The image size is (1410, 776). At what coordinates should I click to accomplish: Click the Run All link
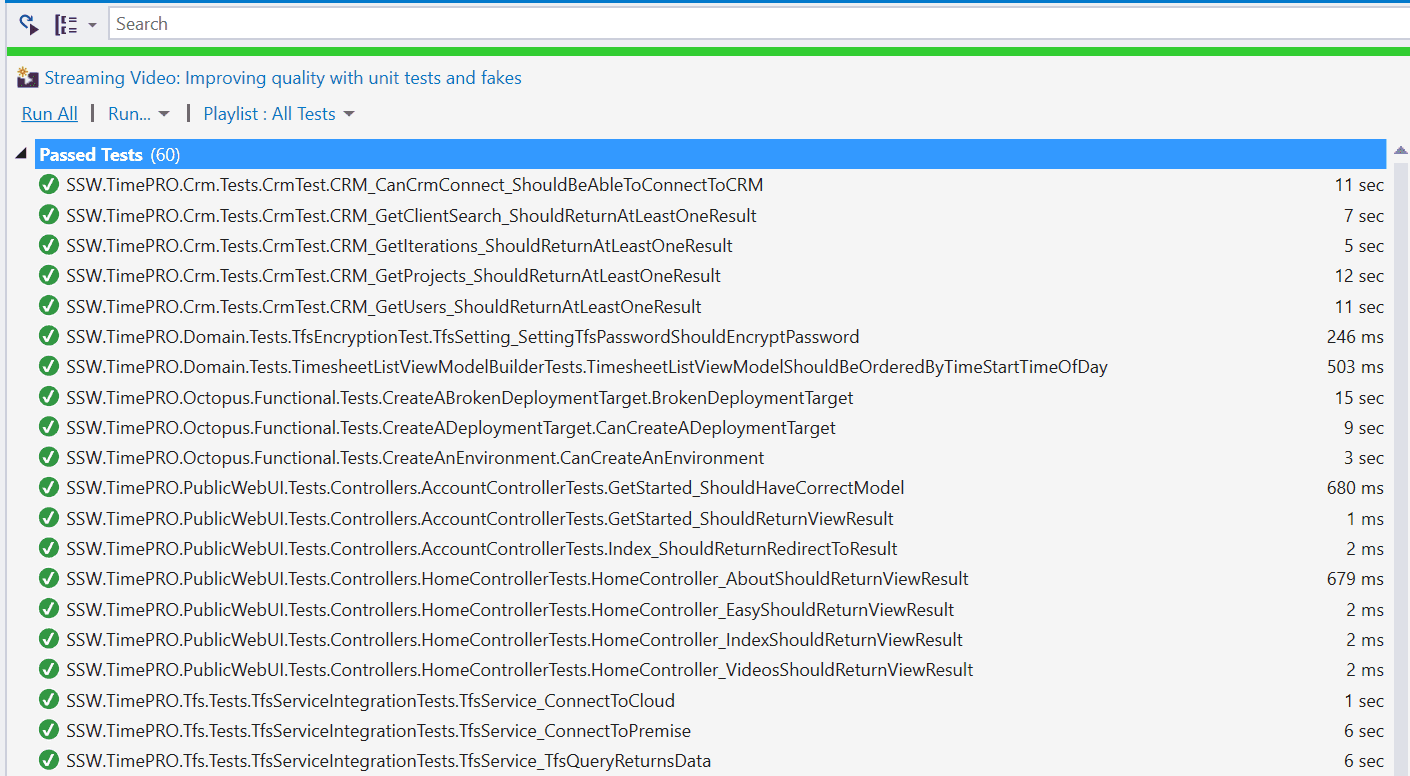(50, 114)
